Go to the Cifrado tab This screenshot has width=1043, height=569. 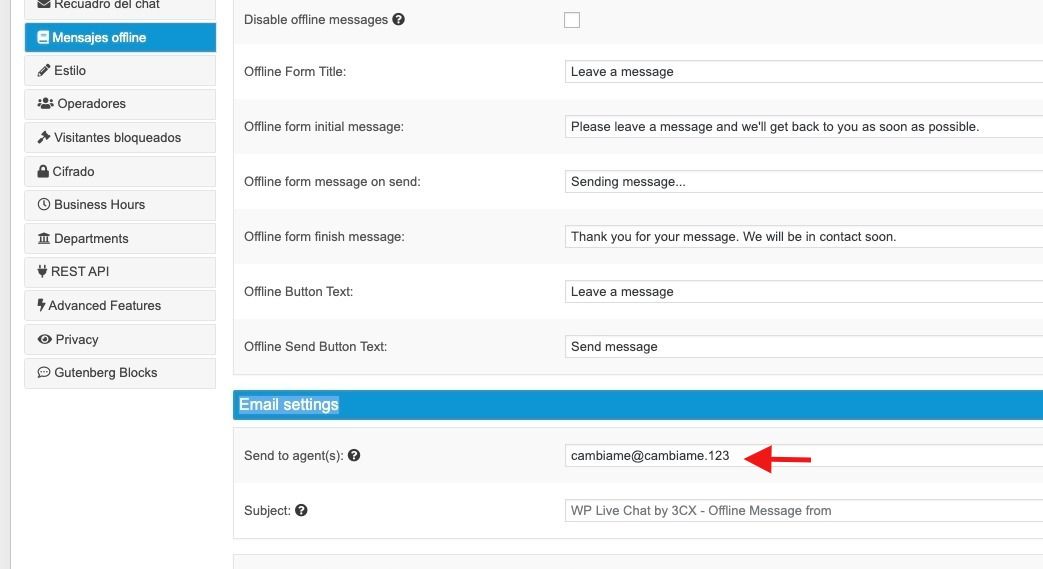coord(120,172)
